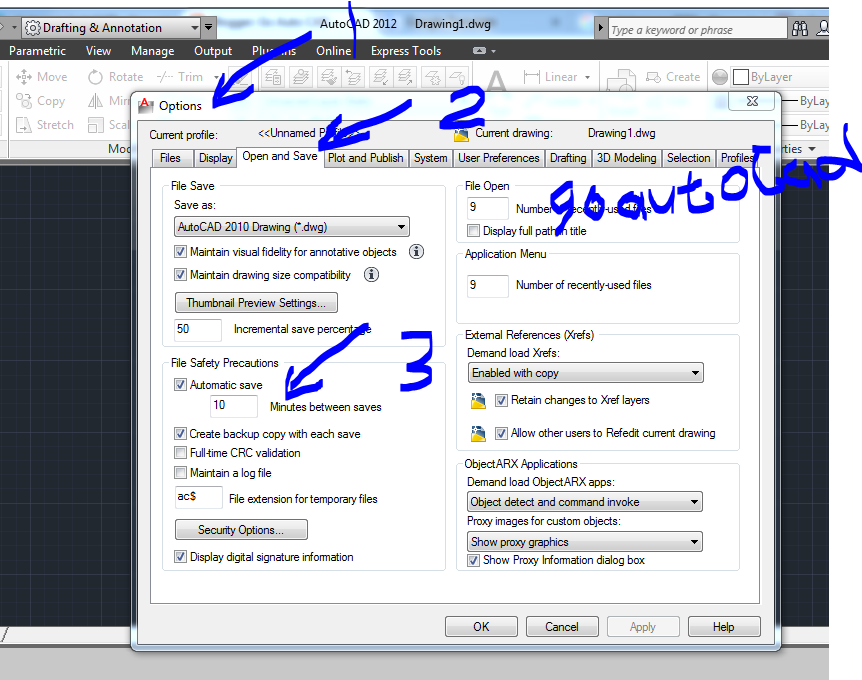Click the Create block tool
This screenshot has width=862, height=680.
tap(655, 76)
